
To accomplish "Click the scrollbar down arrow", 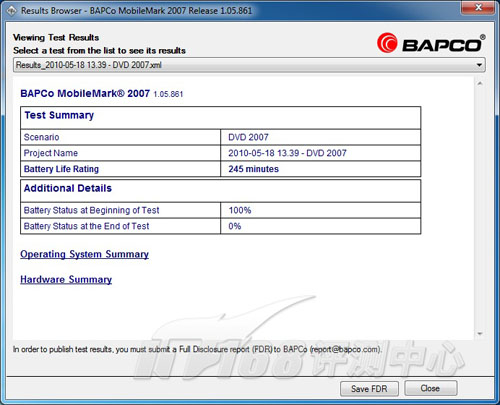I will tap(480, 333).
